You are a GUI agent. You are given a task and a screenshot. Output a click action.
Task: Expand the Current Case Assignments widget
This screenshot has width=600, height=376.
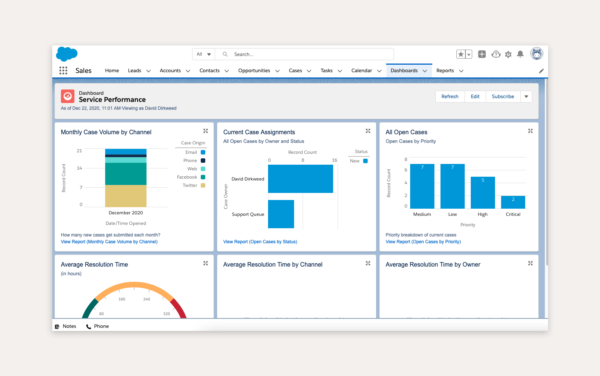368,131
